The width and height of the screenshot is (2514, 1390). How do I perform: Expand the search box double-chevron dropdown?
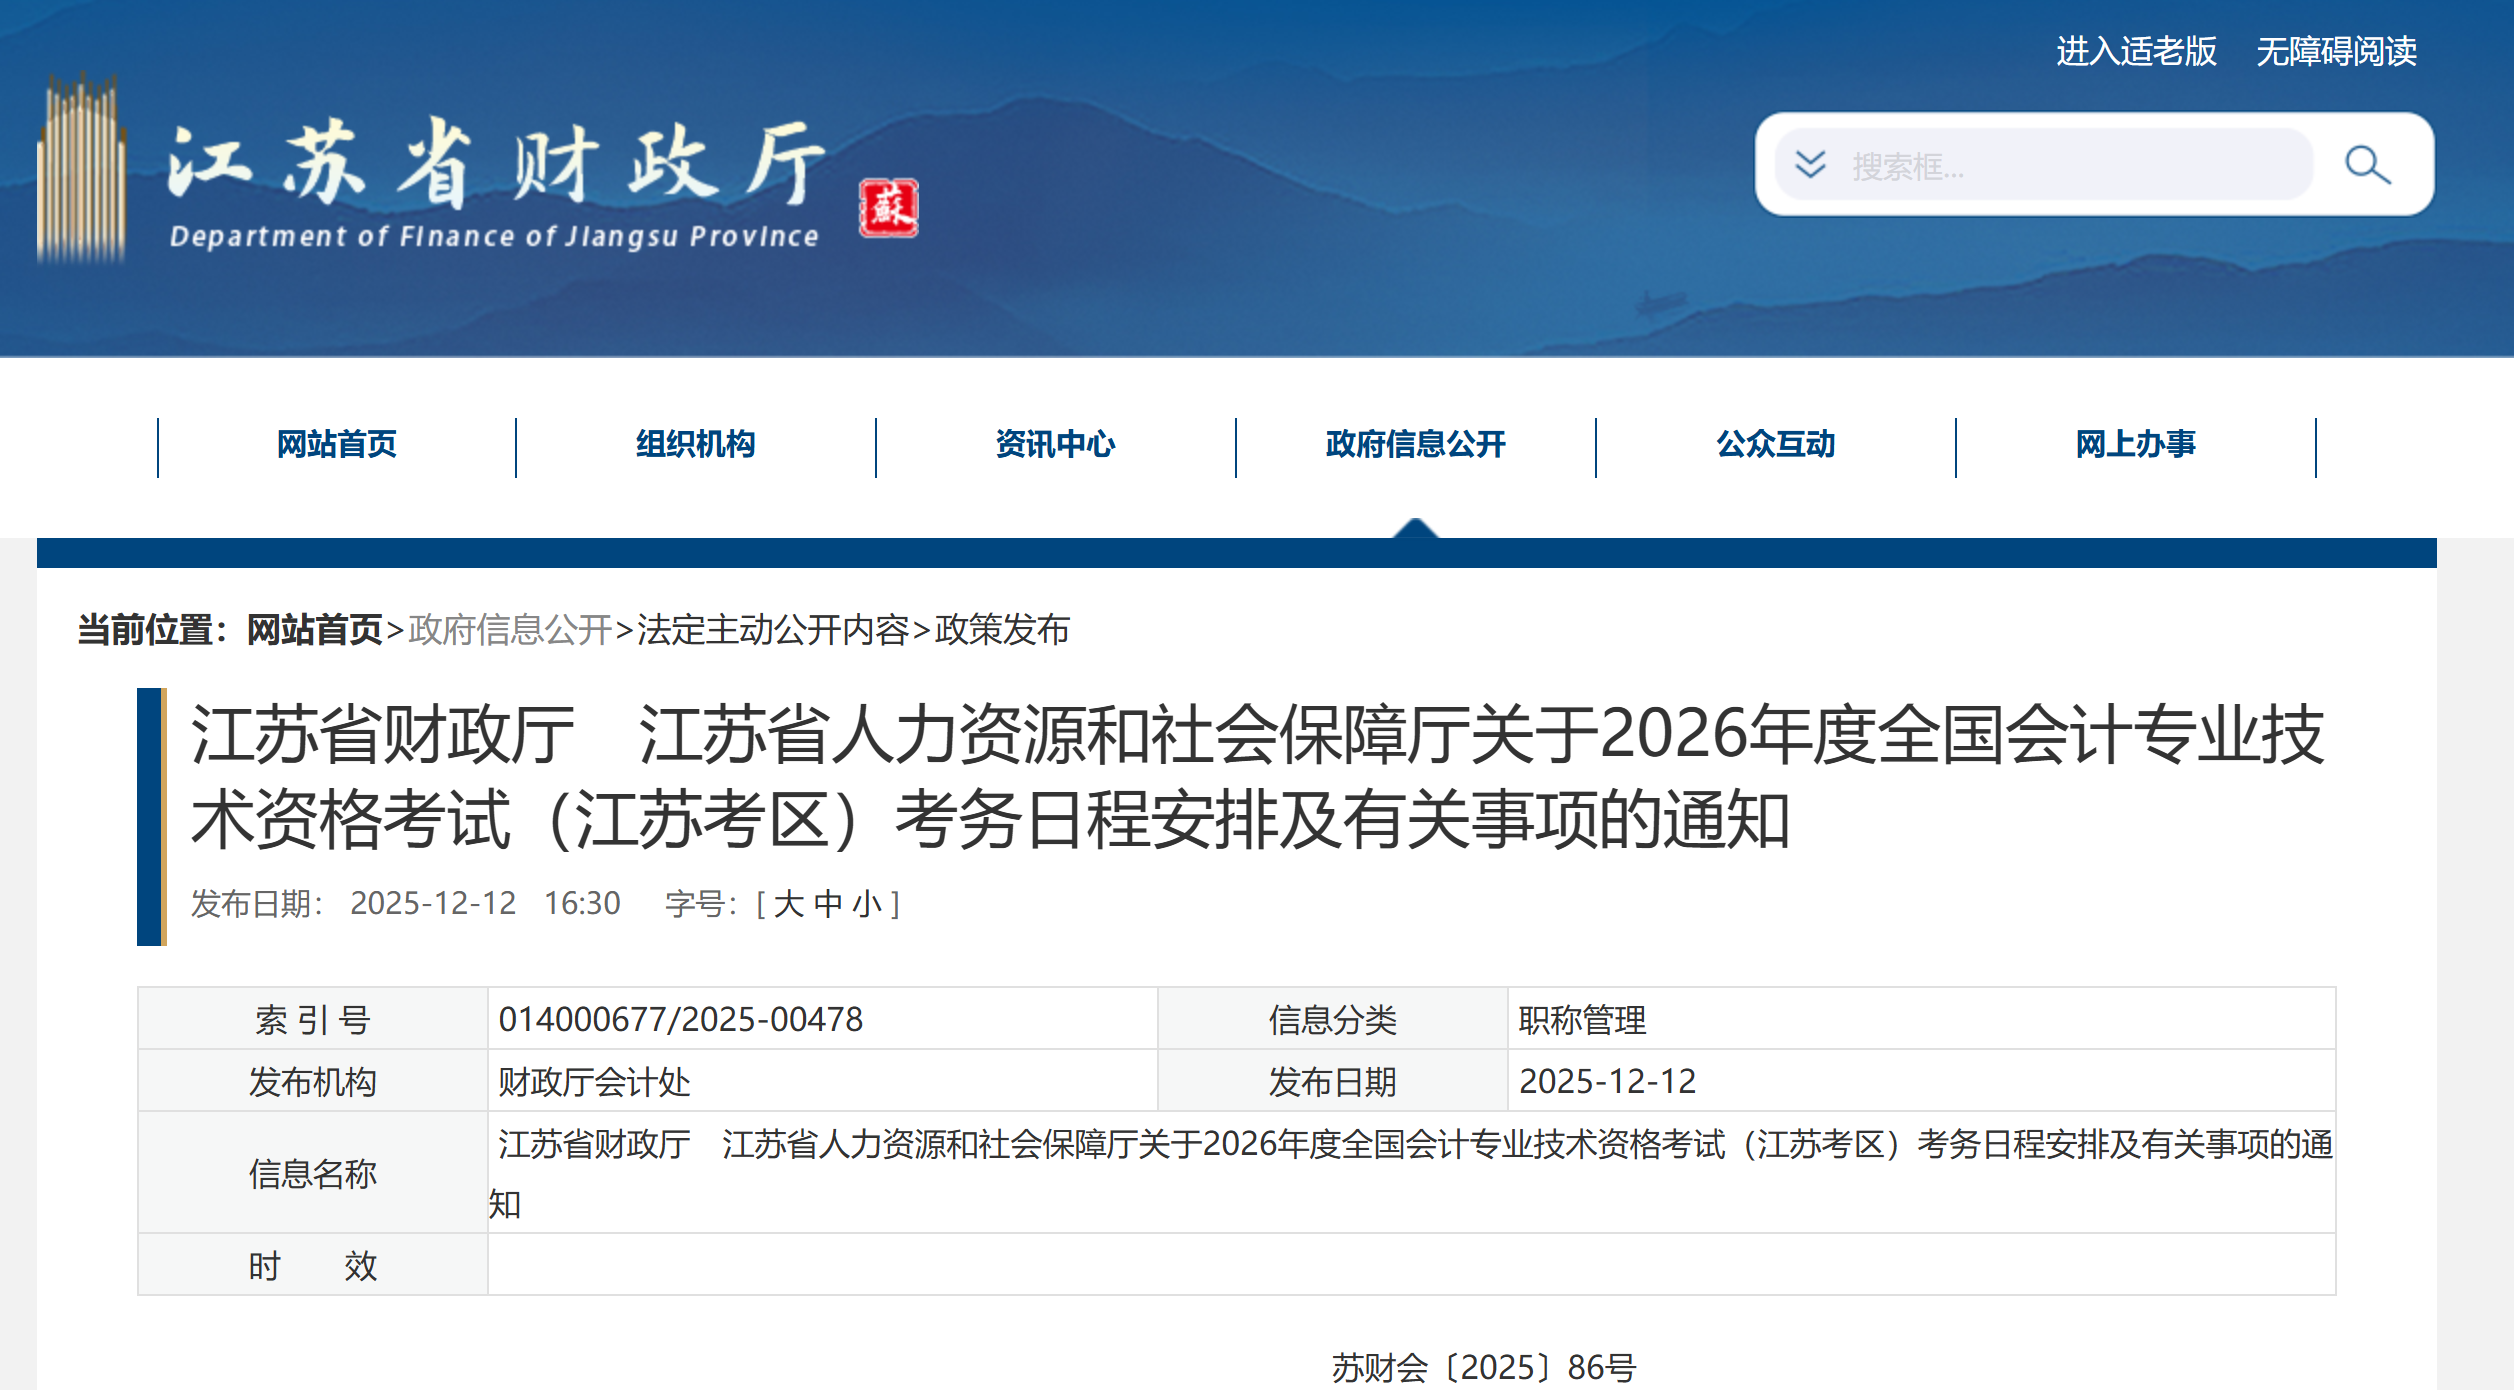[1810, 165]
